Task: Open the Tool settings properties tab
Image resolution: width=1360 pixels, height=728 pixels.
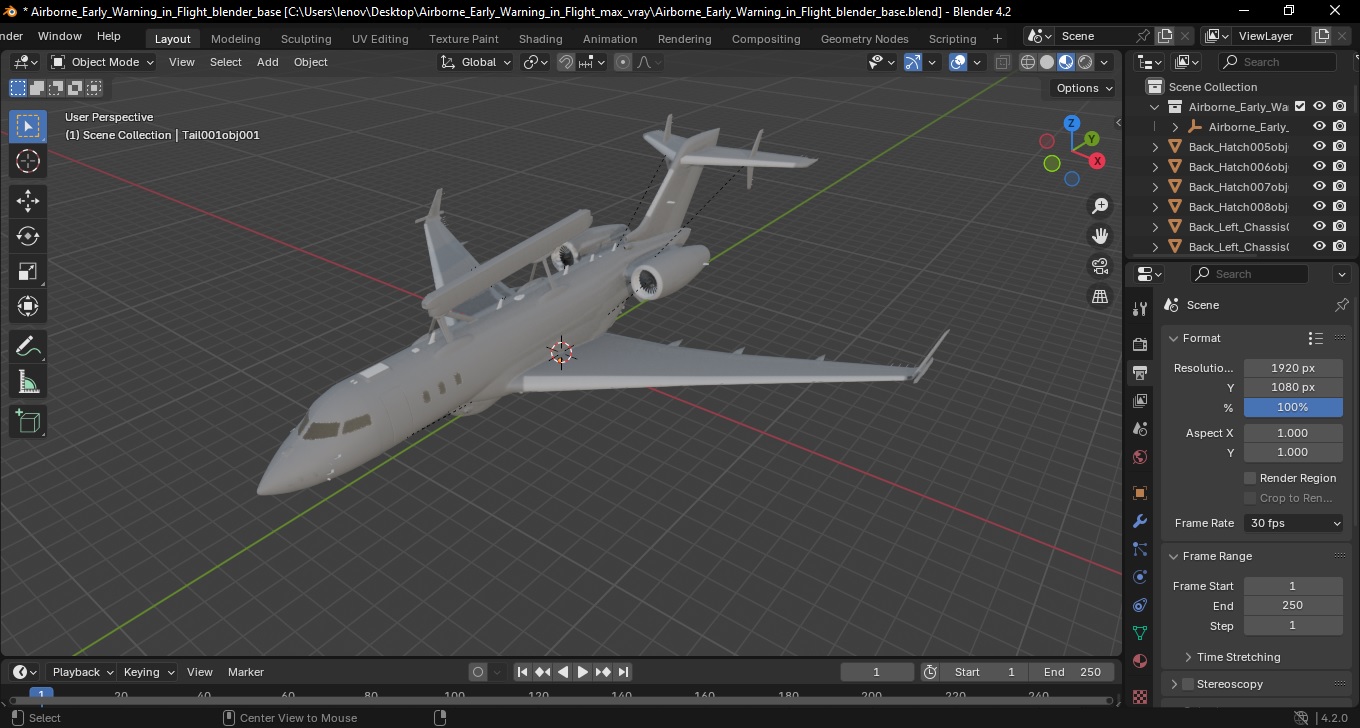Action: pyautogui.click(x=1140, y=308)
